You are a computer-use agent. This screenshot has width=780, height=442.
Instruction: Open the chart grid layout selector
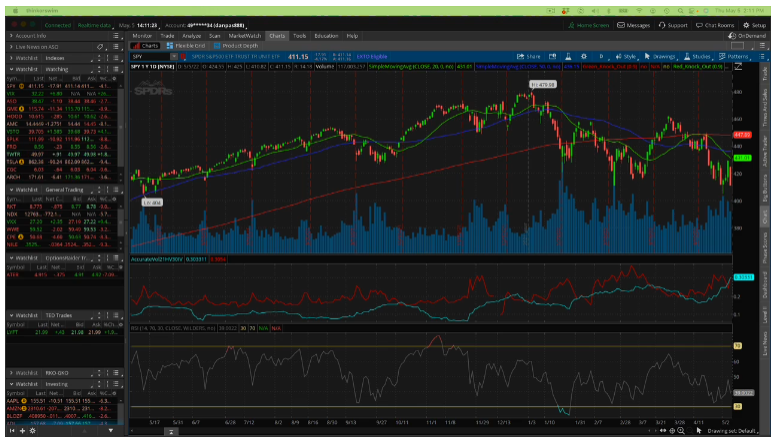click(x=737, y=46)
